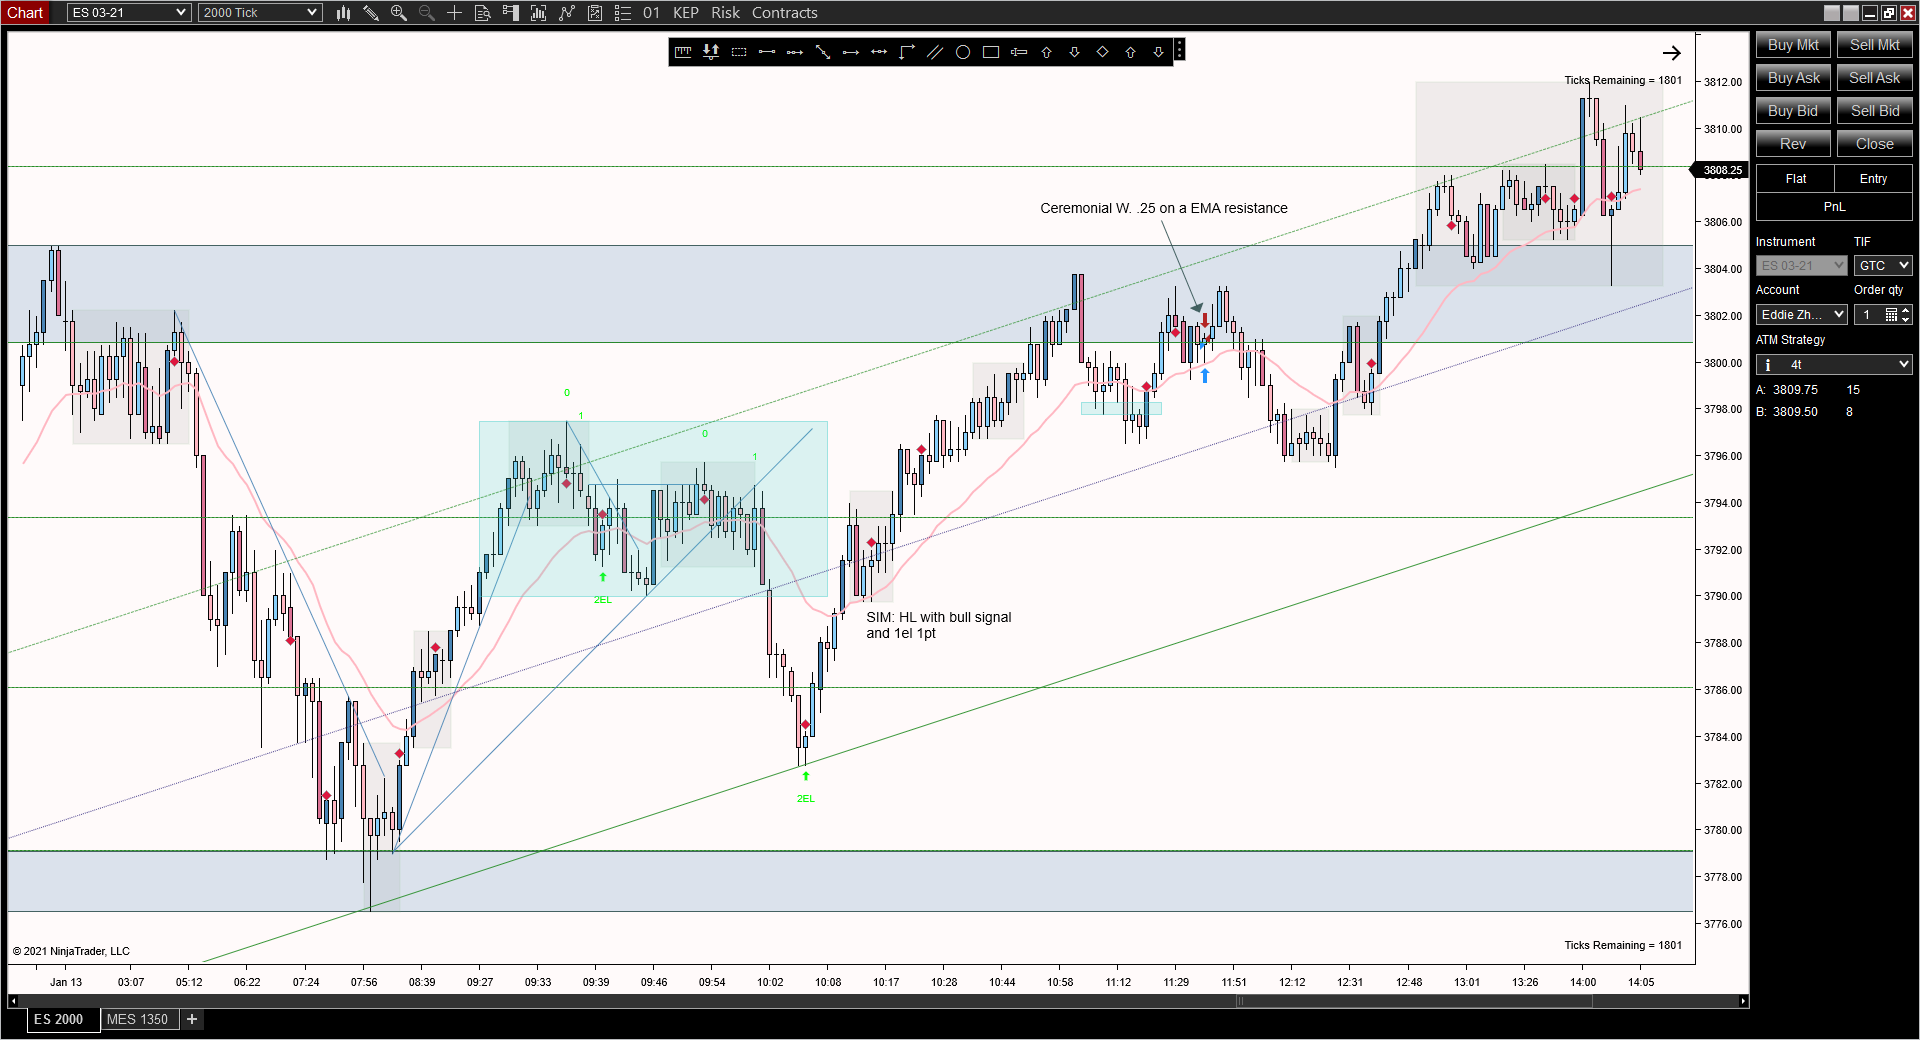Click the list icon before 01
The image size is (1920, 1040).
click(x=623, y=13)
